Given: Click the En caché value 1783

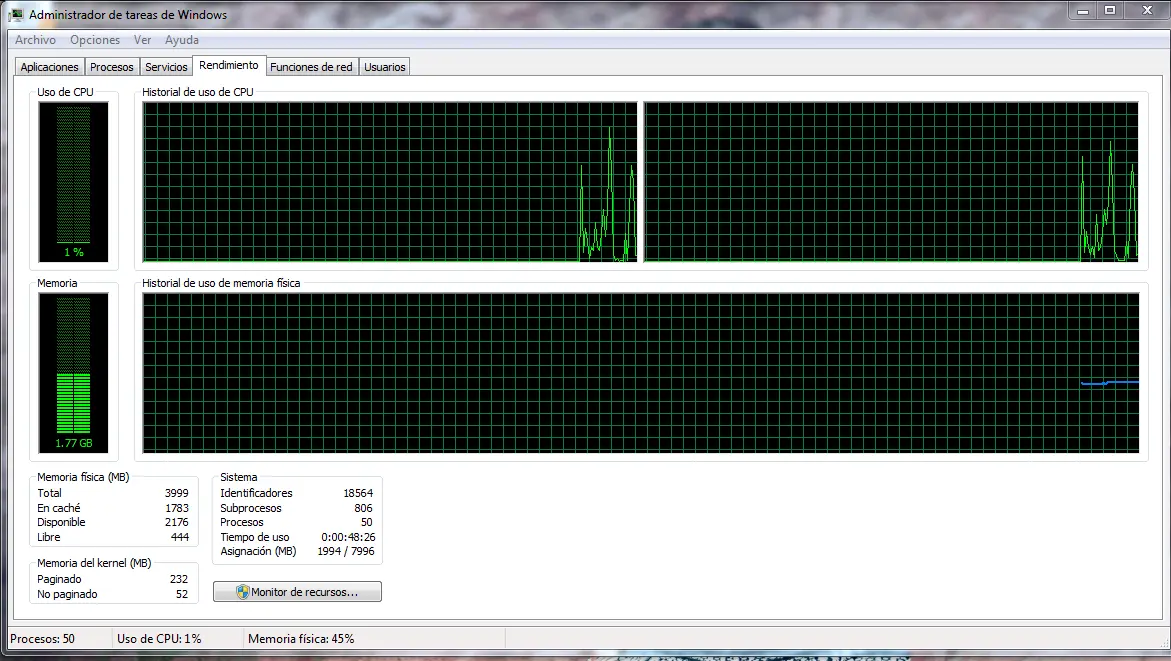Looking at the screenshot, I should [176, 508].
